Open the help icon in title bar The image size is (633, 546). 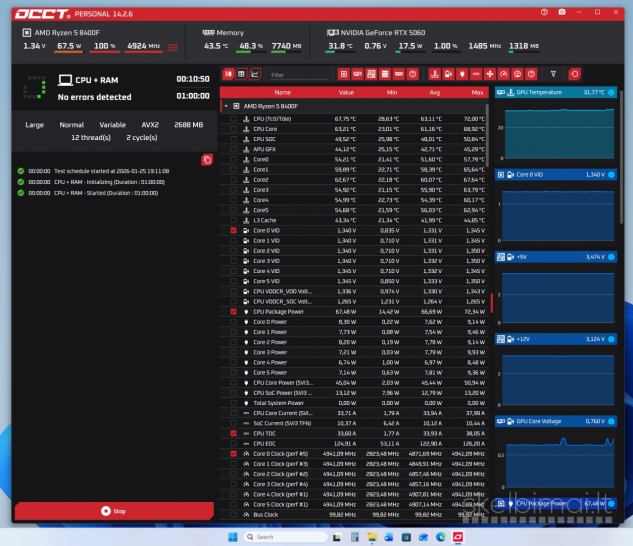[544, 12]
